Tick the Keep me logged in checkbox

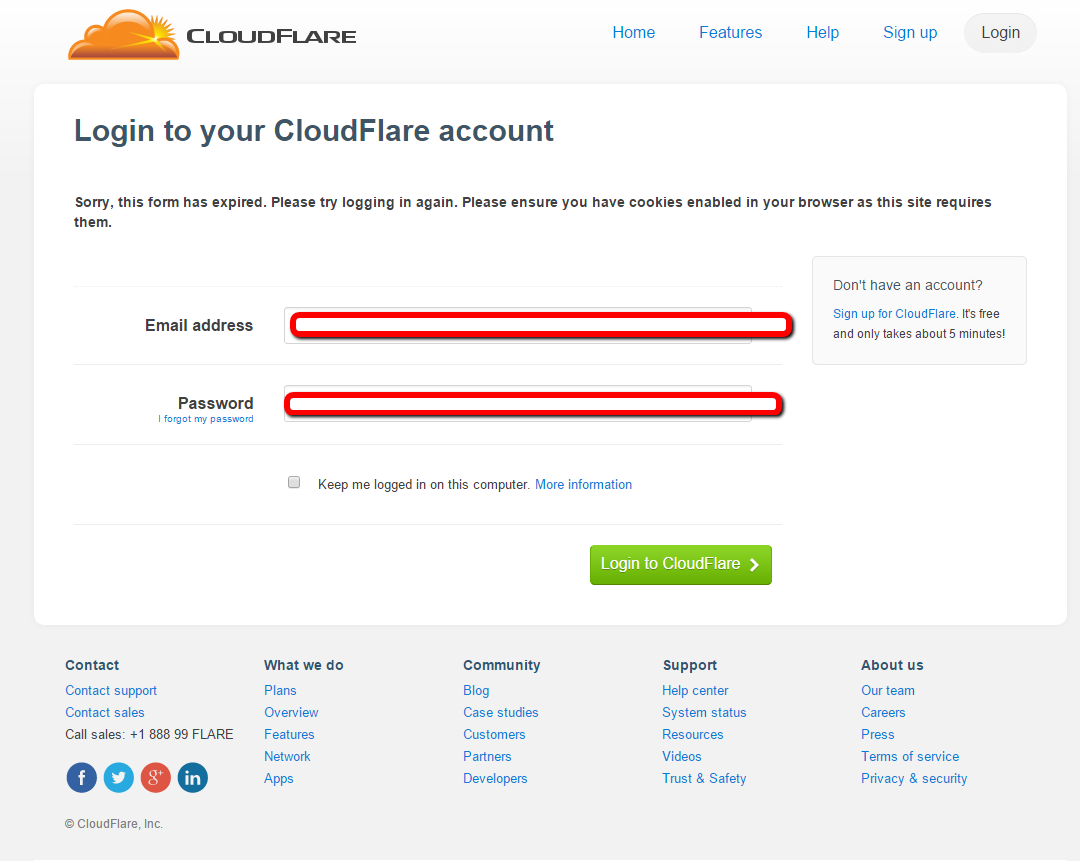pyautogui.click(x=294, y=482)
